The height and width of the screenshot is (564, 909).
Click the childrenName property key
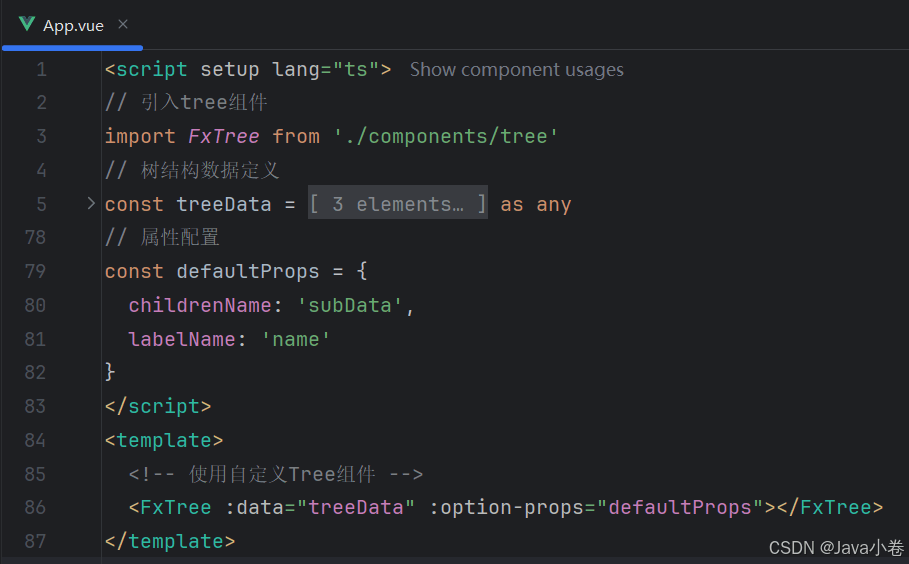(200, 305)
